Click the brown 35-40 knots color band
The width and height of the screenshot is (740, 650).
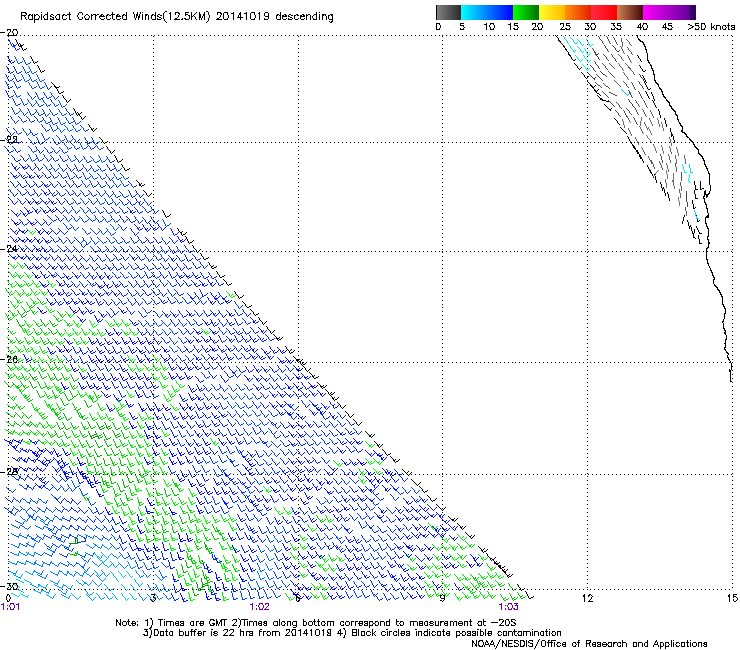(630, 12)
